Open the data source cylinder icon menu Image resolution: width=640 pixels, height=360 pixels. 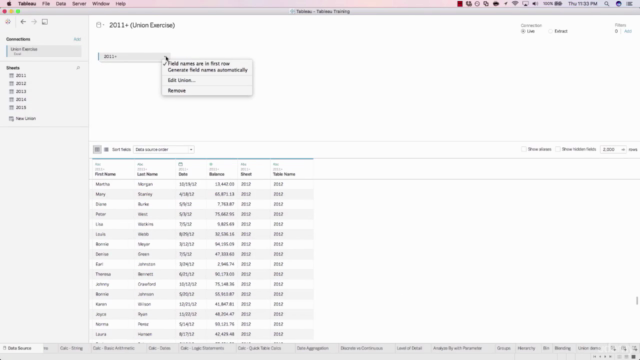(99, 25)
